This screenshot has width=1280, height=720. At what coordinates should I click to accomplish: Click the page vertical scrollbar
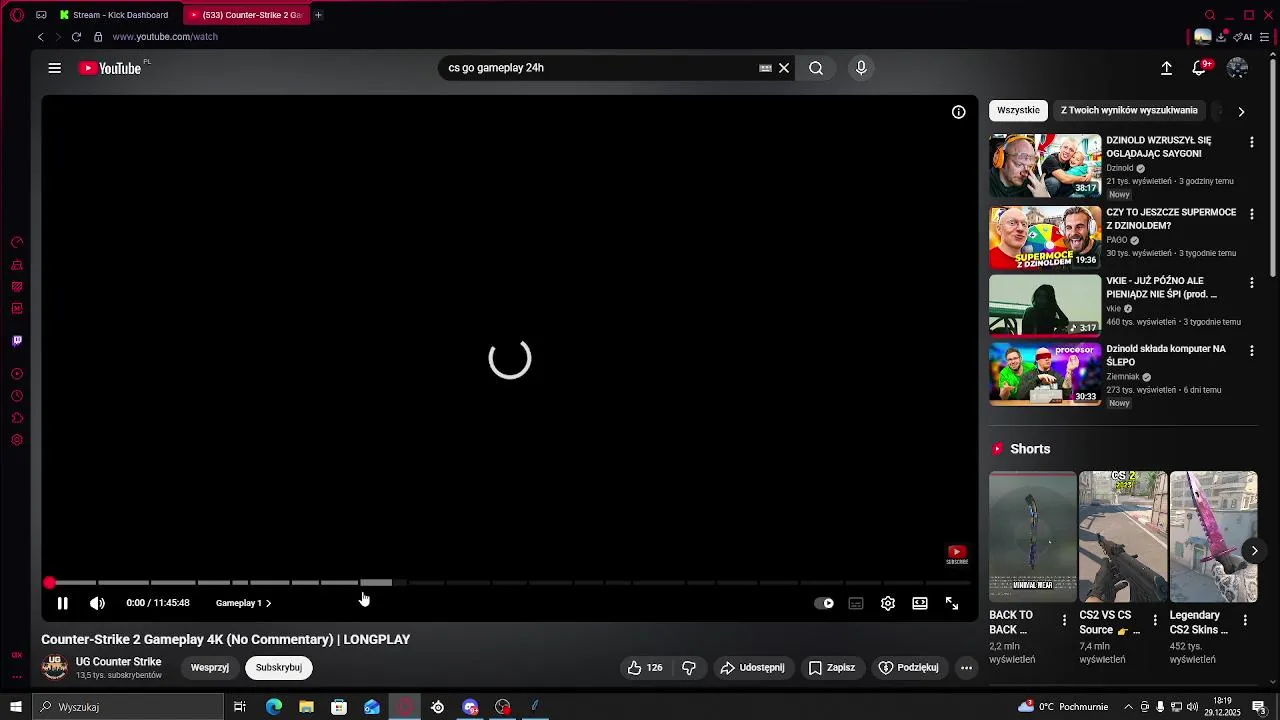pyautogui.click(x=1273, y=170)
